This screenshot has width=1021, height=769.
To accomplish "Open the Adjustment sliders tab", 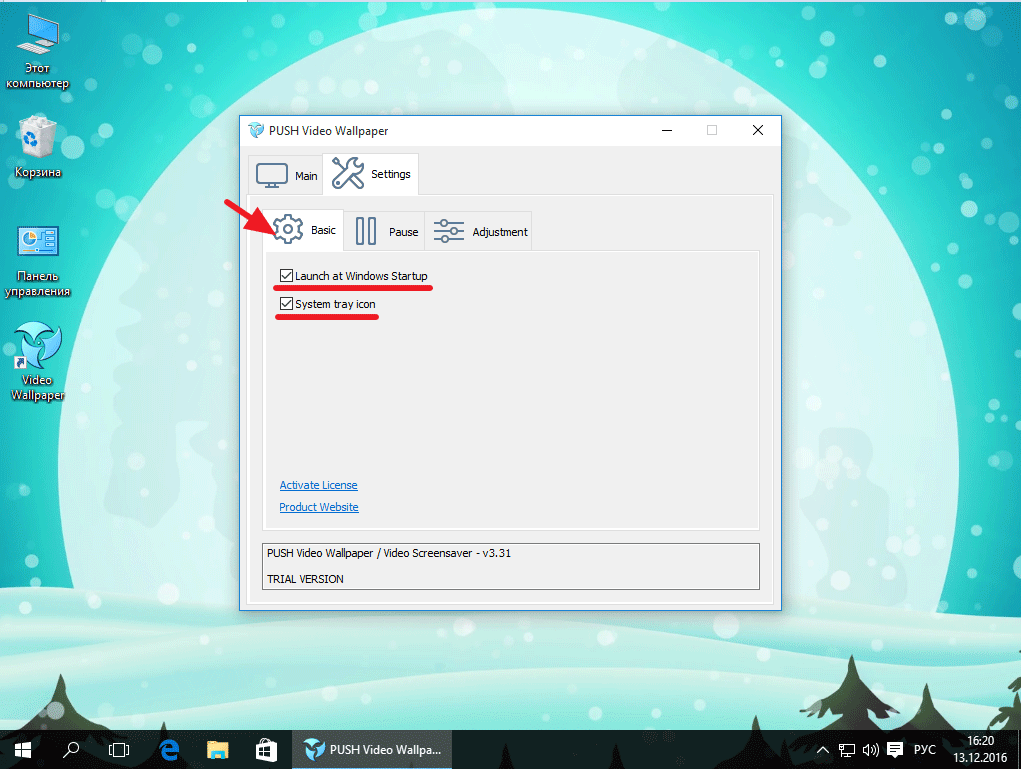I will pyautogui.click(x=479, y=231).
